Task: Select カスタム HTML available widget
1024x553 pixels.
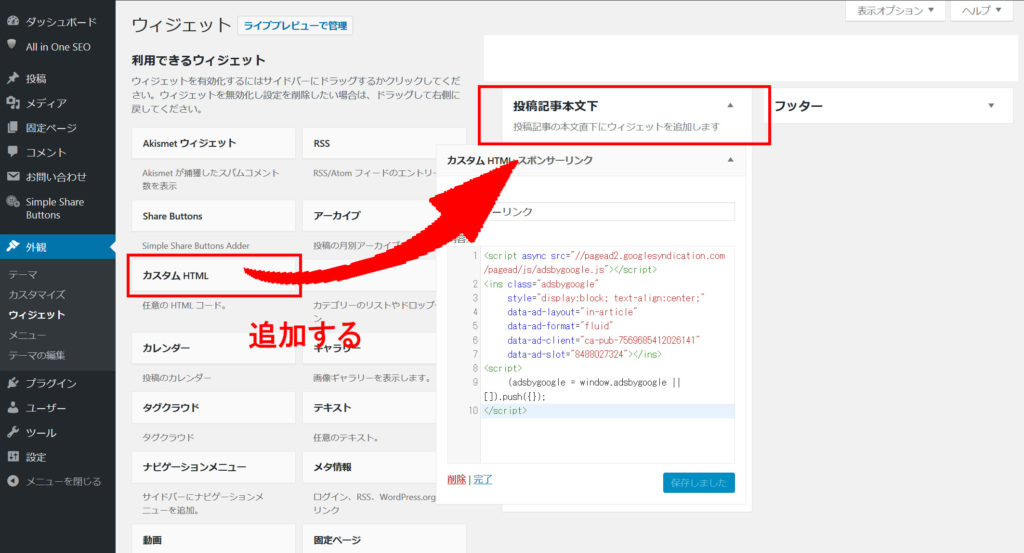Action: coord(214,276)
